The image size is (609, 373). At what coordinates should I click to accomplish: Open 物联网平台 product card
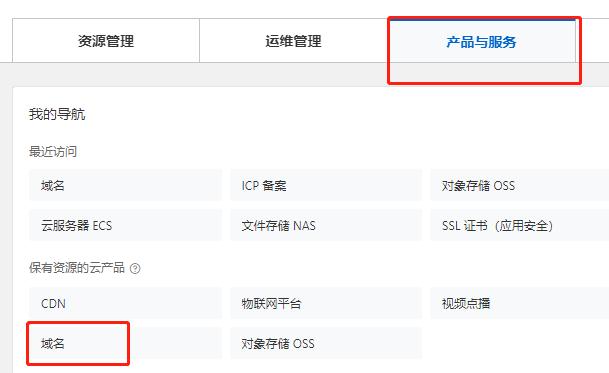click(326, 303)
